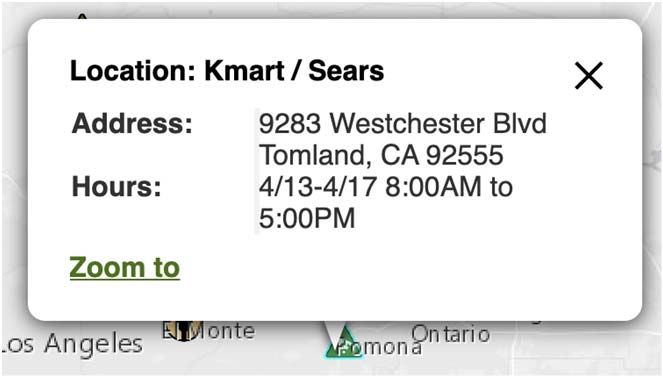Click the map area right of Ontario
The height and width of the screenshot is (376, 663).
coord(575,347)
